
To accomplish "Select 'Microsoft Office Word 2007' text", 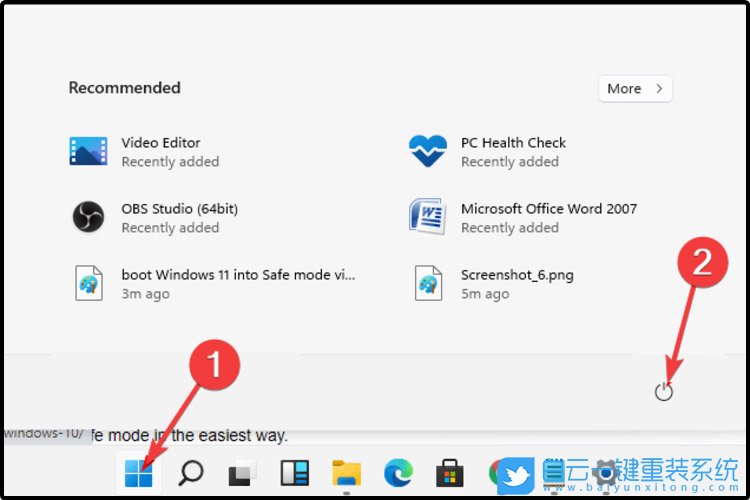I will coord(549,209).
